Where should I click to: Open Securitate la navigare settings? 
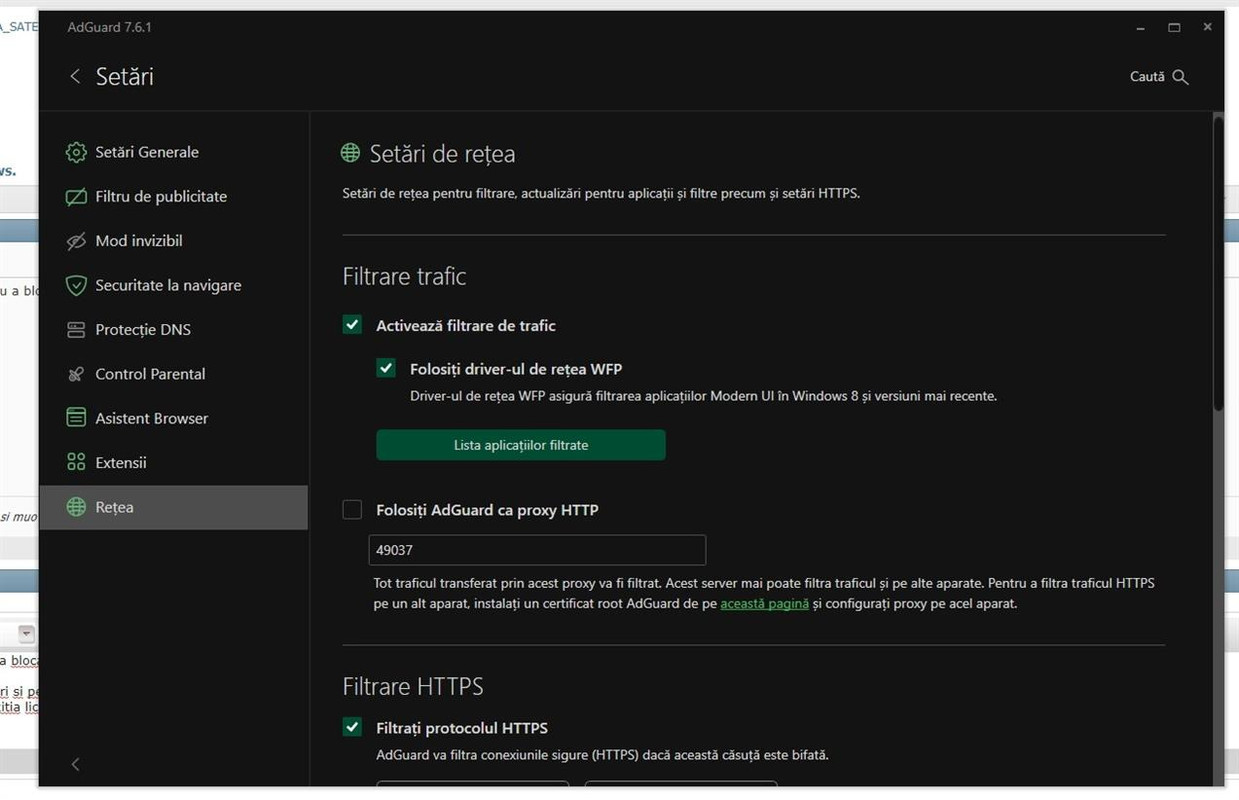click(174, 285)
